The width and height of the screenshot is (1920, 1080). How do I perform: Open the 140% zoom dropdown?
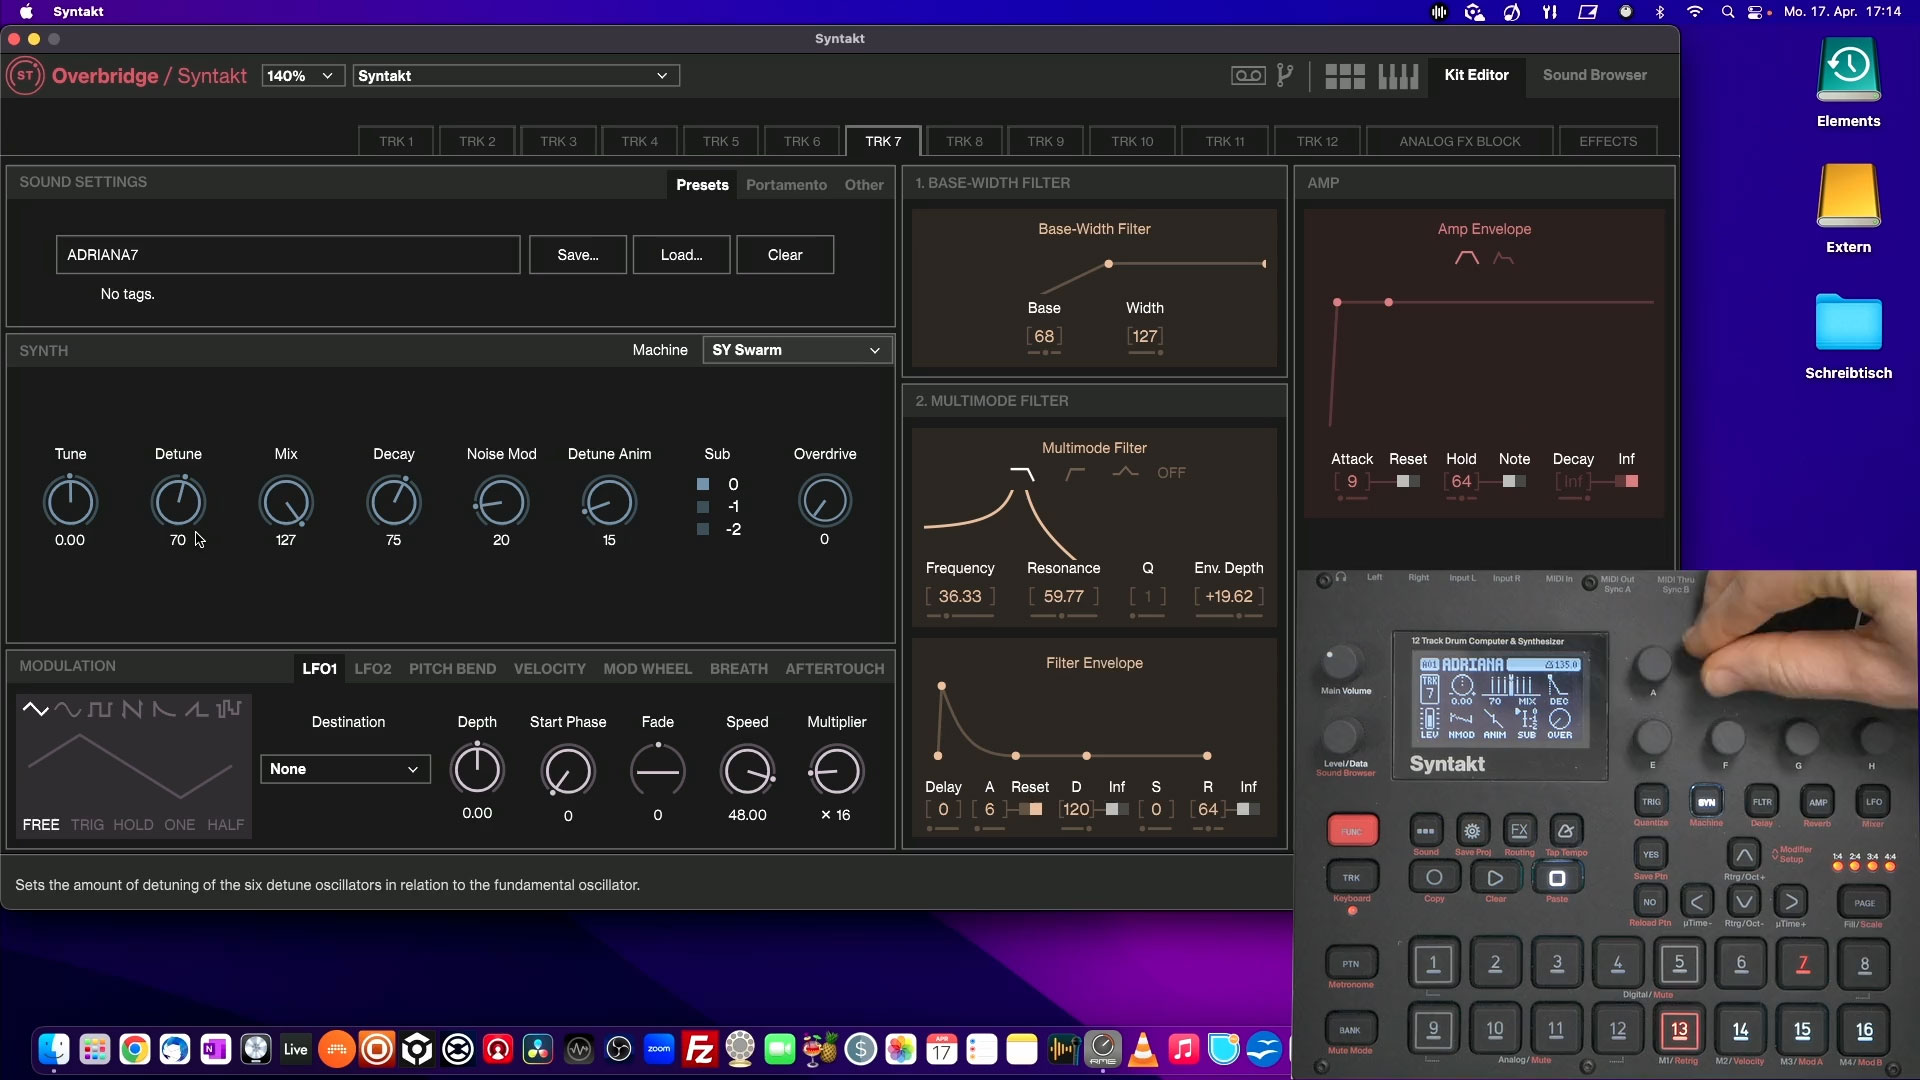[303, 76]
